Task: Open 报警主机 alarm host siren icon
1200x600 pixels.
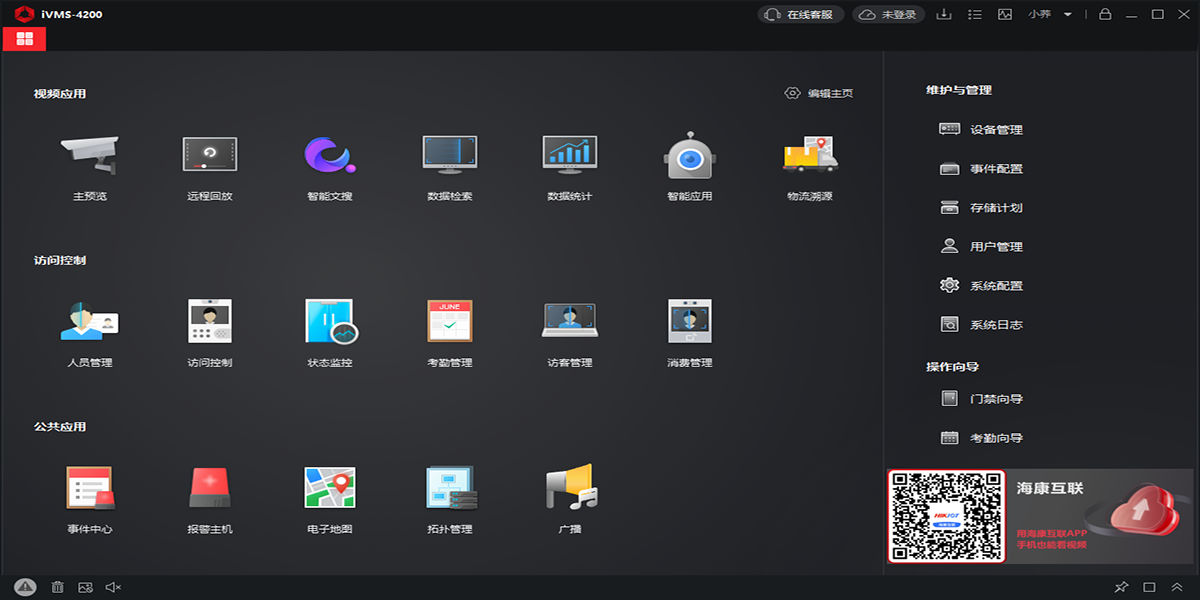Action: click(210, 487)
